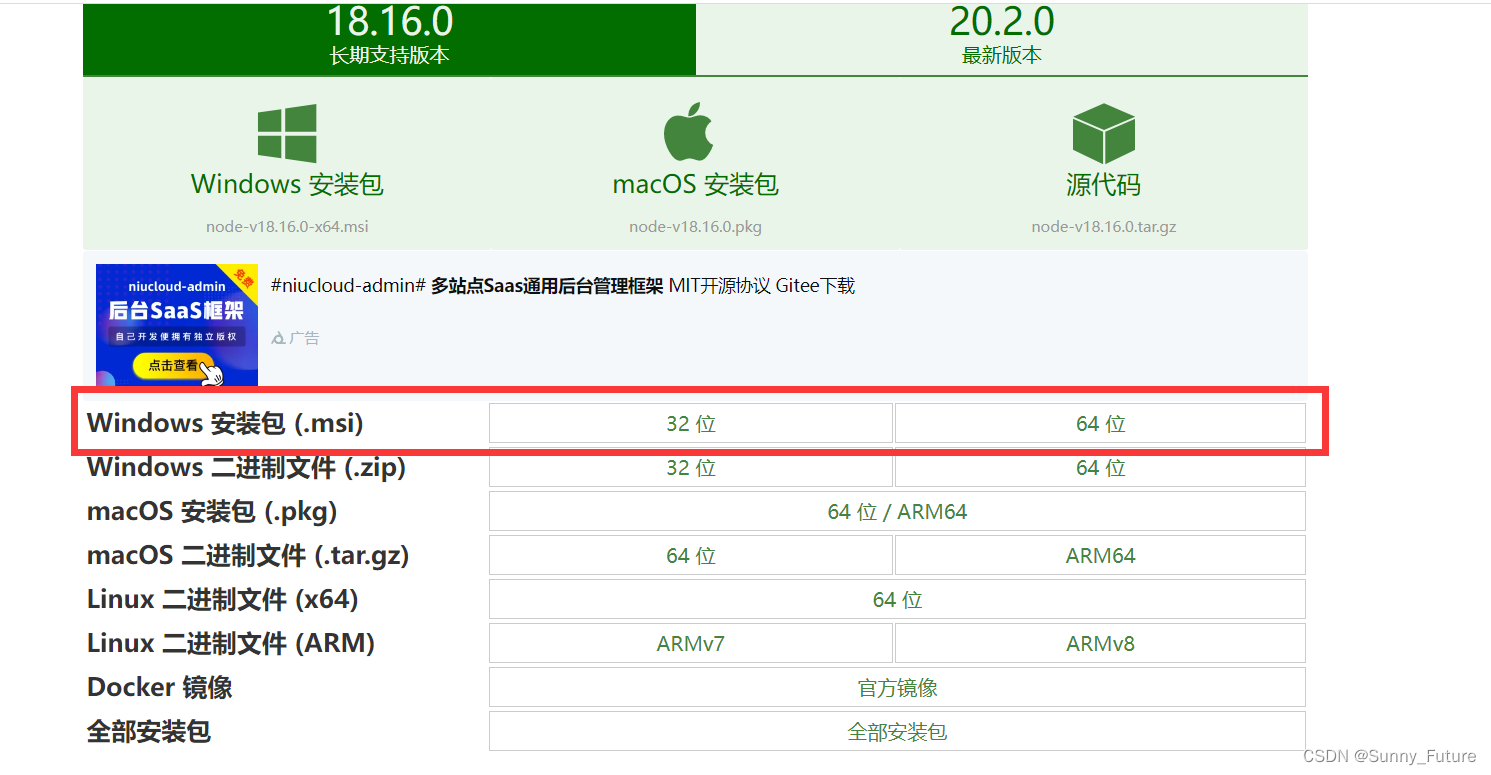Download macOS .tar.gz ARM64 binary
The width and height of the screenshot is (1491, 775).
click(x=1100, y=556)
